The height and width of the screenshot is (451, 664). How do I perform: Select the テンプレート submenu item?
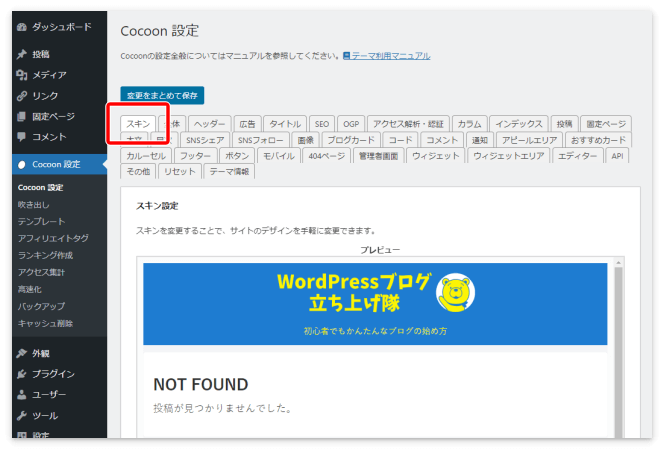(42, 221)
